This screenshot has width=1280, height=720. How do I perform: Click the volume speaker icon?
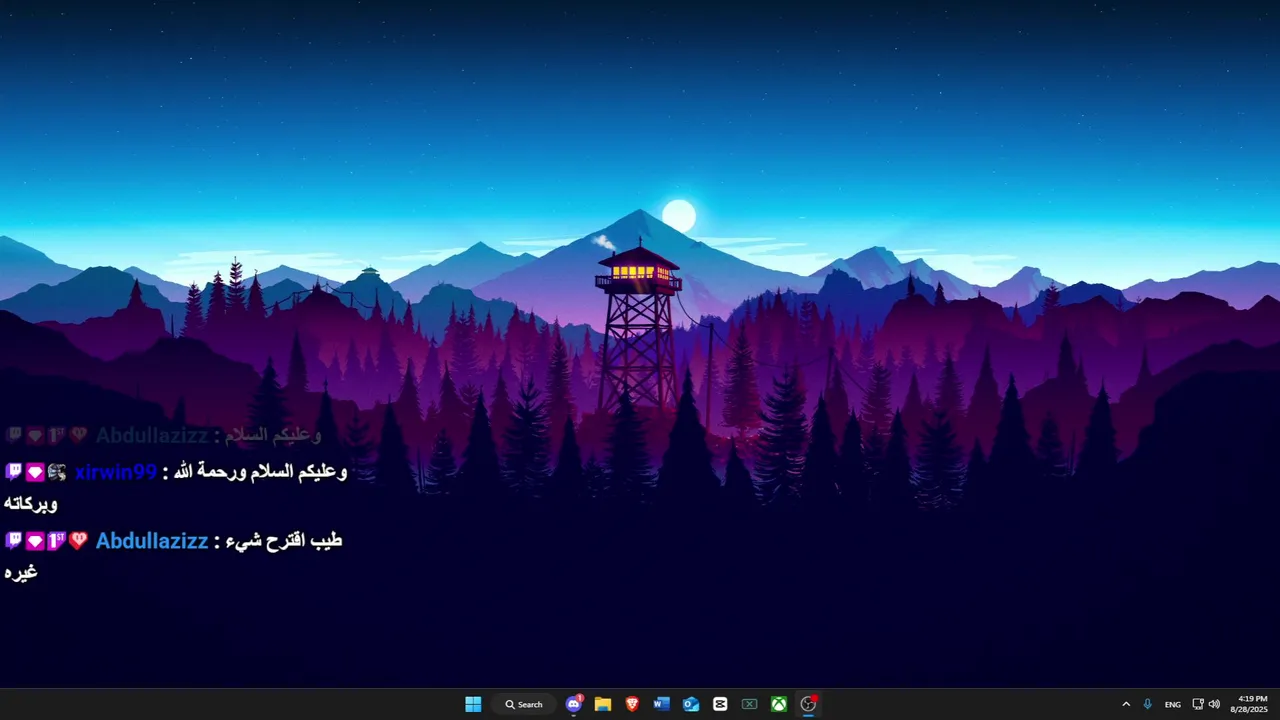(1214, 704)
